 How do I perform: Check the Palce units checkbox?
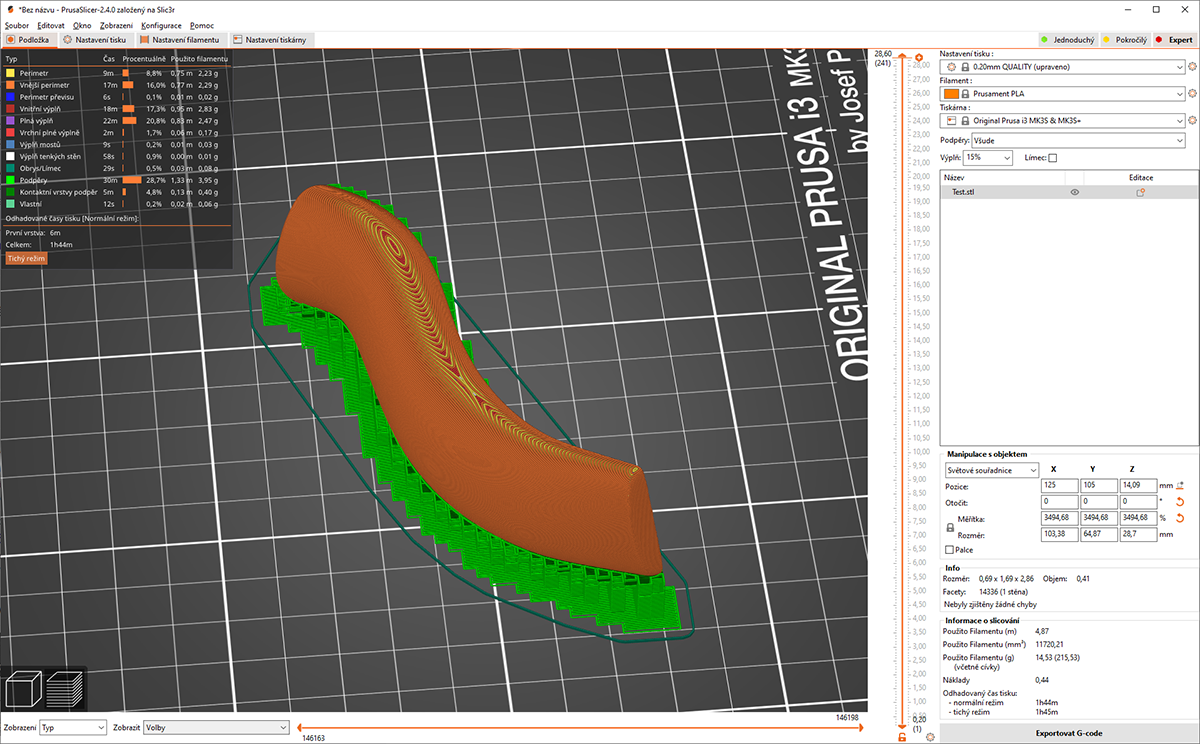coord(949,549)
